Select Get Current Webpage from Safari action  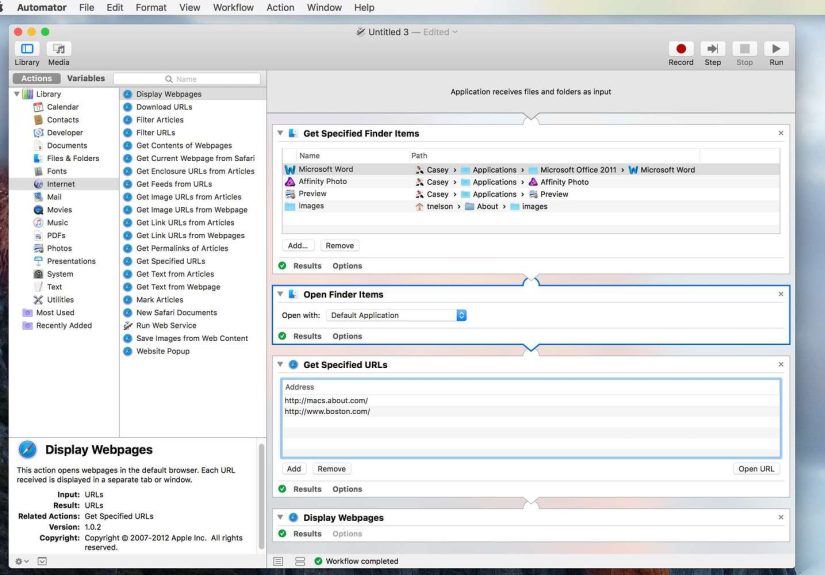[x=193, y=158]
